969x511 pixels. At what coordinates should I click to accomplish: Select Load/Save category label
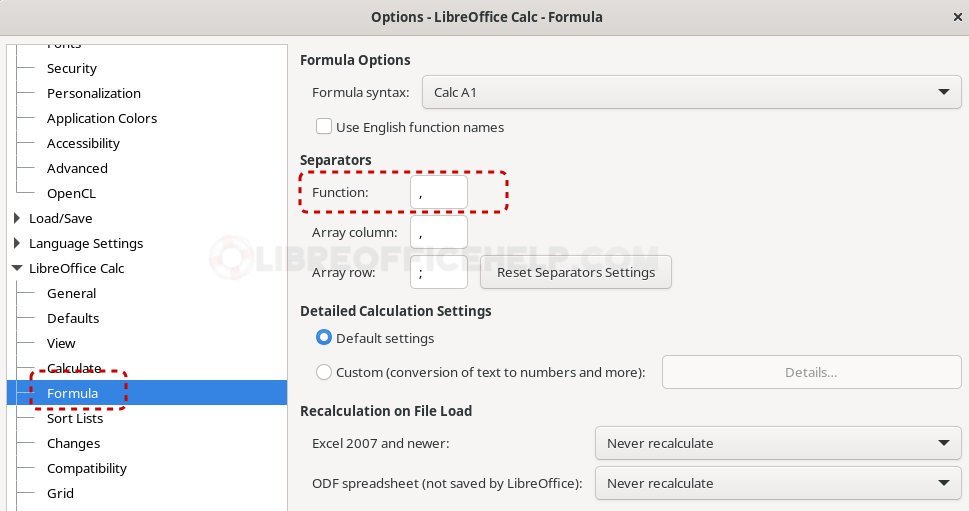click(61, 218)
